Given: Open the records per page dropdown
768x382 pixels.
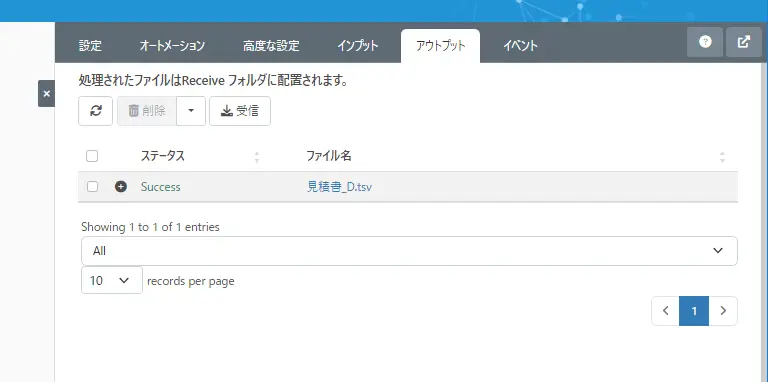Looking at the screenshot, I should click(112, 280).
